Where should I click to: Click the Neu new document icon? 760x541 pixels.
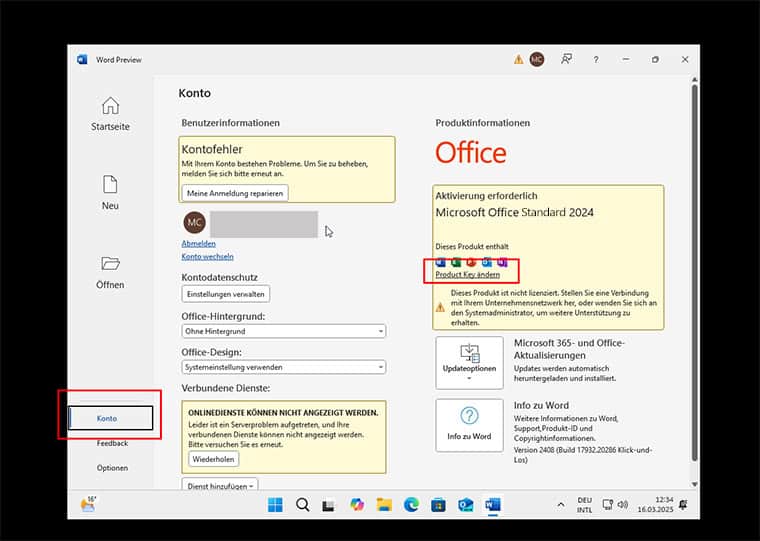point(110,185)
